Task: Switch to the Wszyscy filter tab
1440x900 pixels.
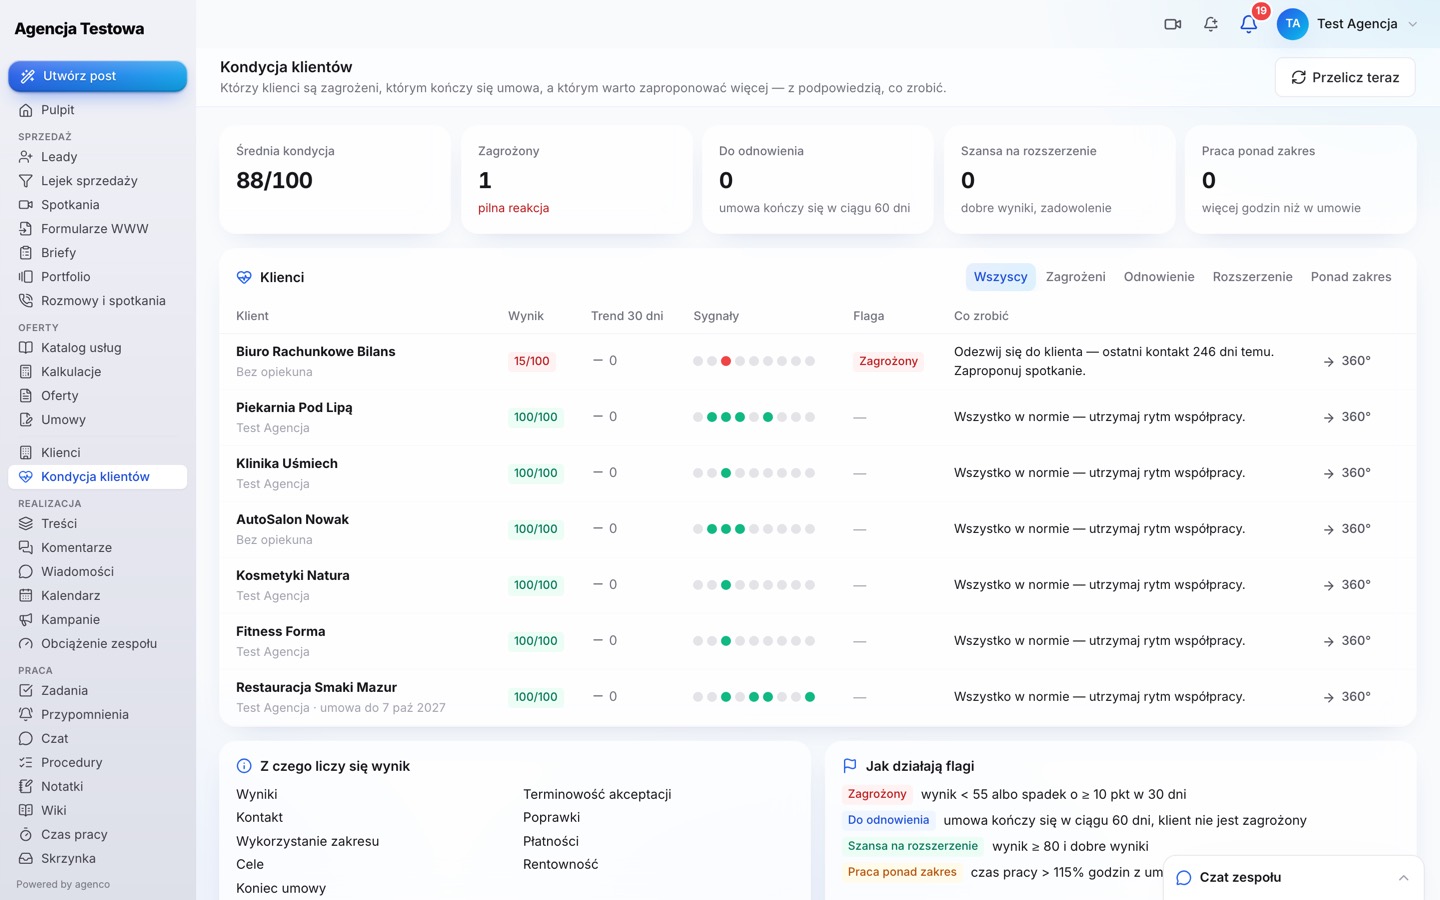Action: [x=1000, y=277]
